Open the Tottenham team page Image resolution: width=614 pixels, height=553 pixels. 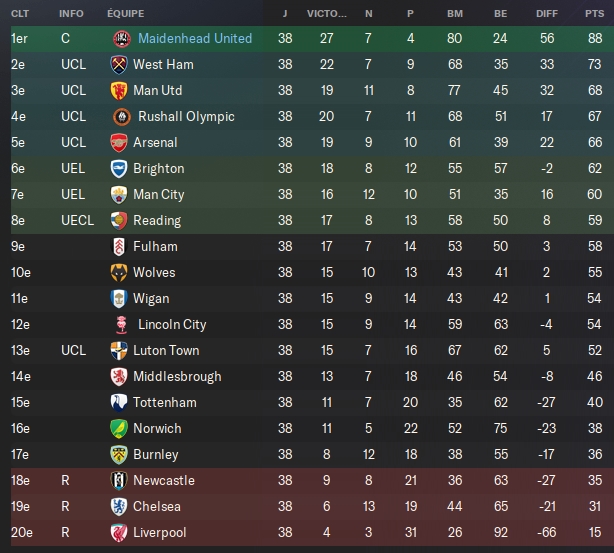click(165, 403)
